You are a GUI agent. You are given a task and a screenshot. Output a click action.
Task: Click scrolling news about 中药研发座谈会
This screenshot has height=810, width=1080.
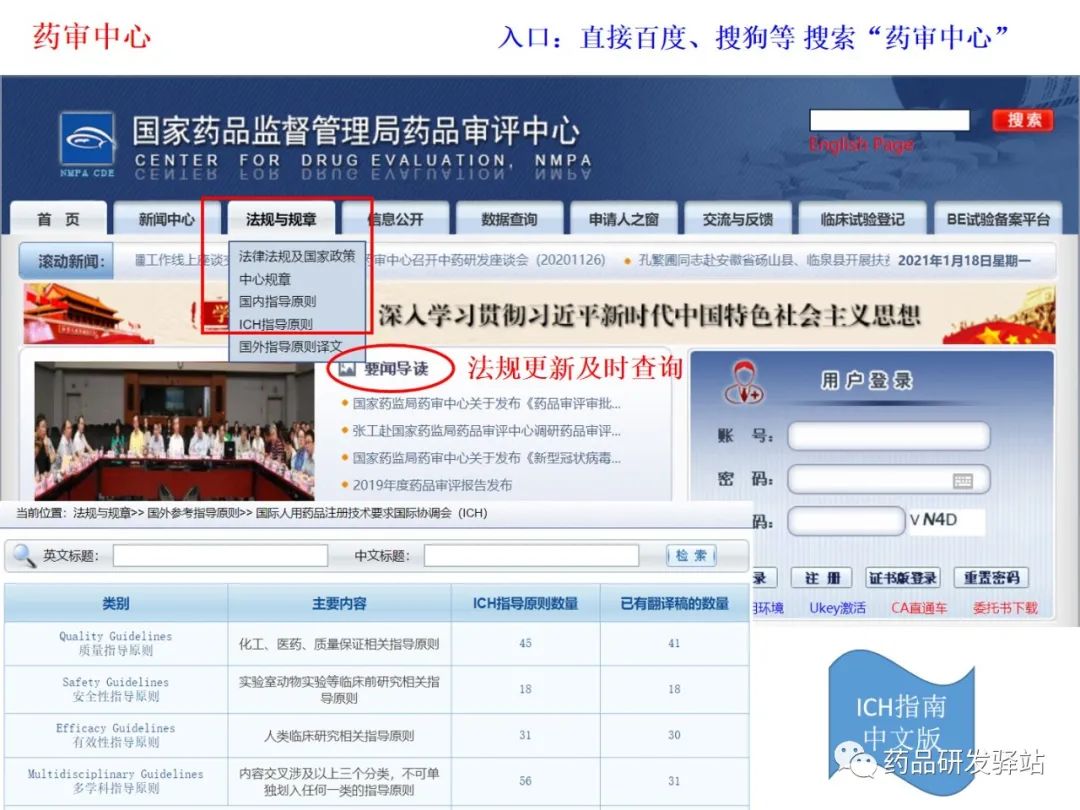tap(488, 260)
